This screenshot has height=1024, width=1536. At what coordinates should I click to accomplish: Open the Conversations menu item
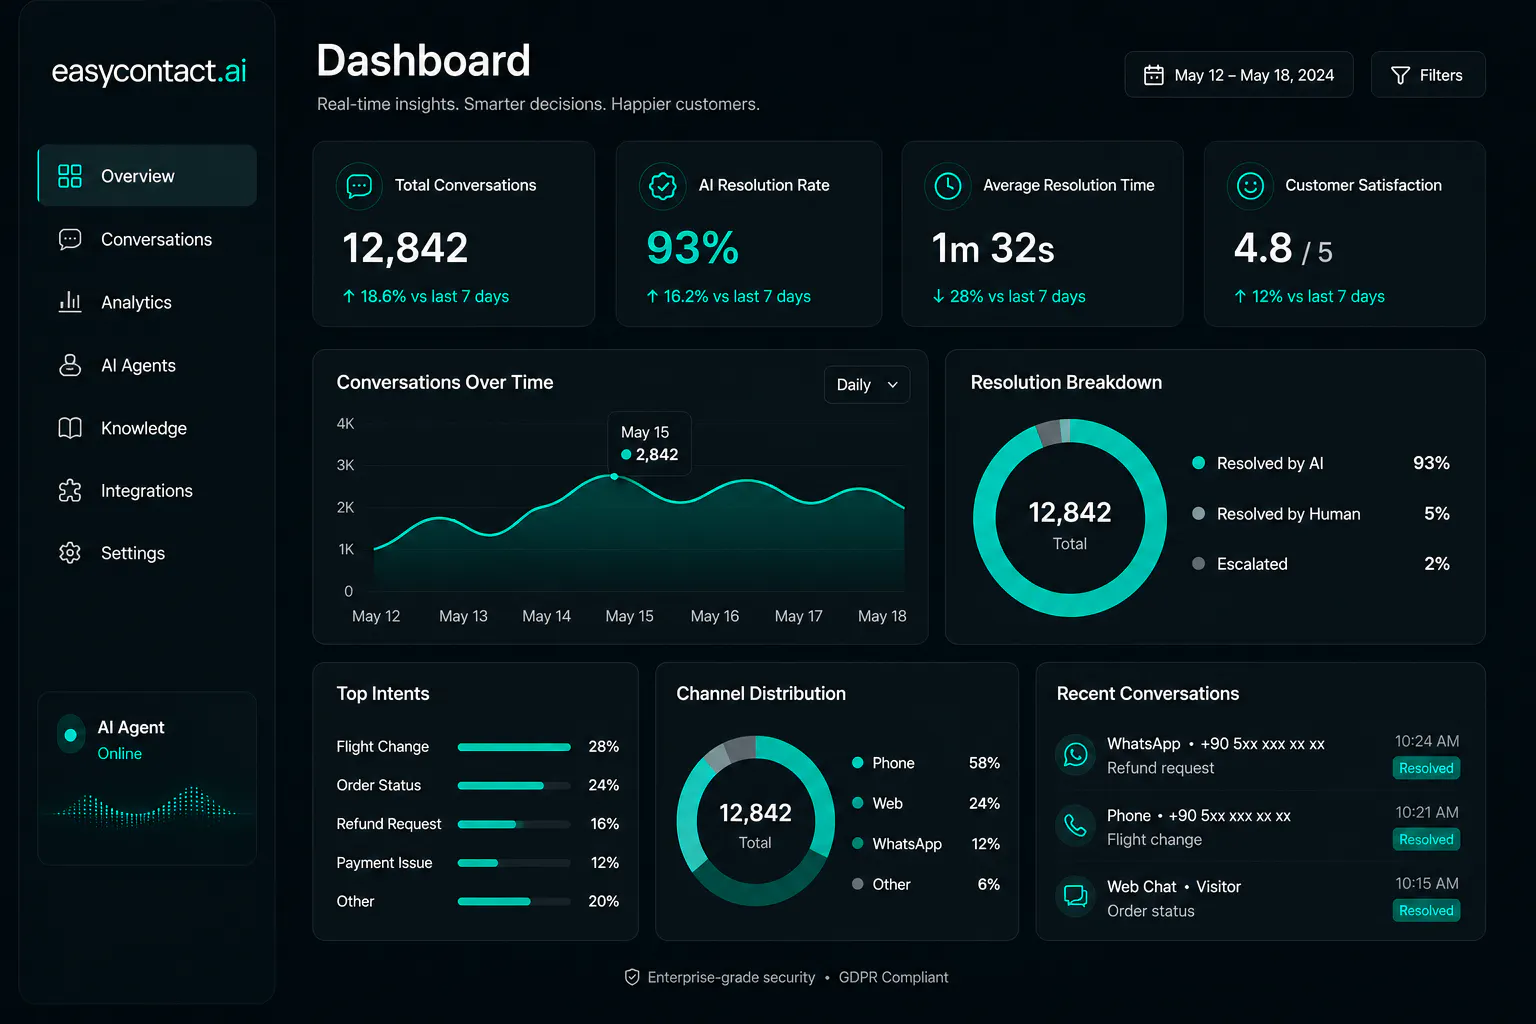(147, 239)
